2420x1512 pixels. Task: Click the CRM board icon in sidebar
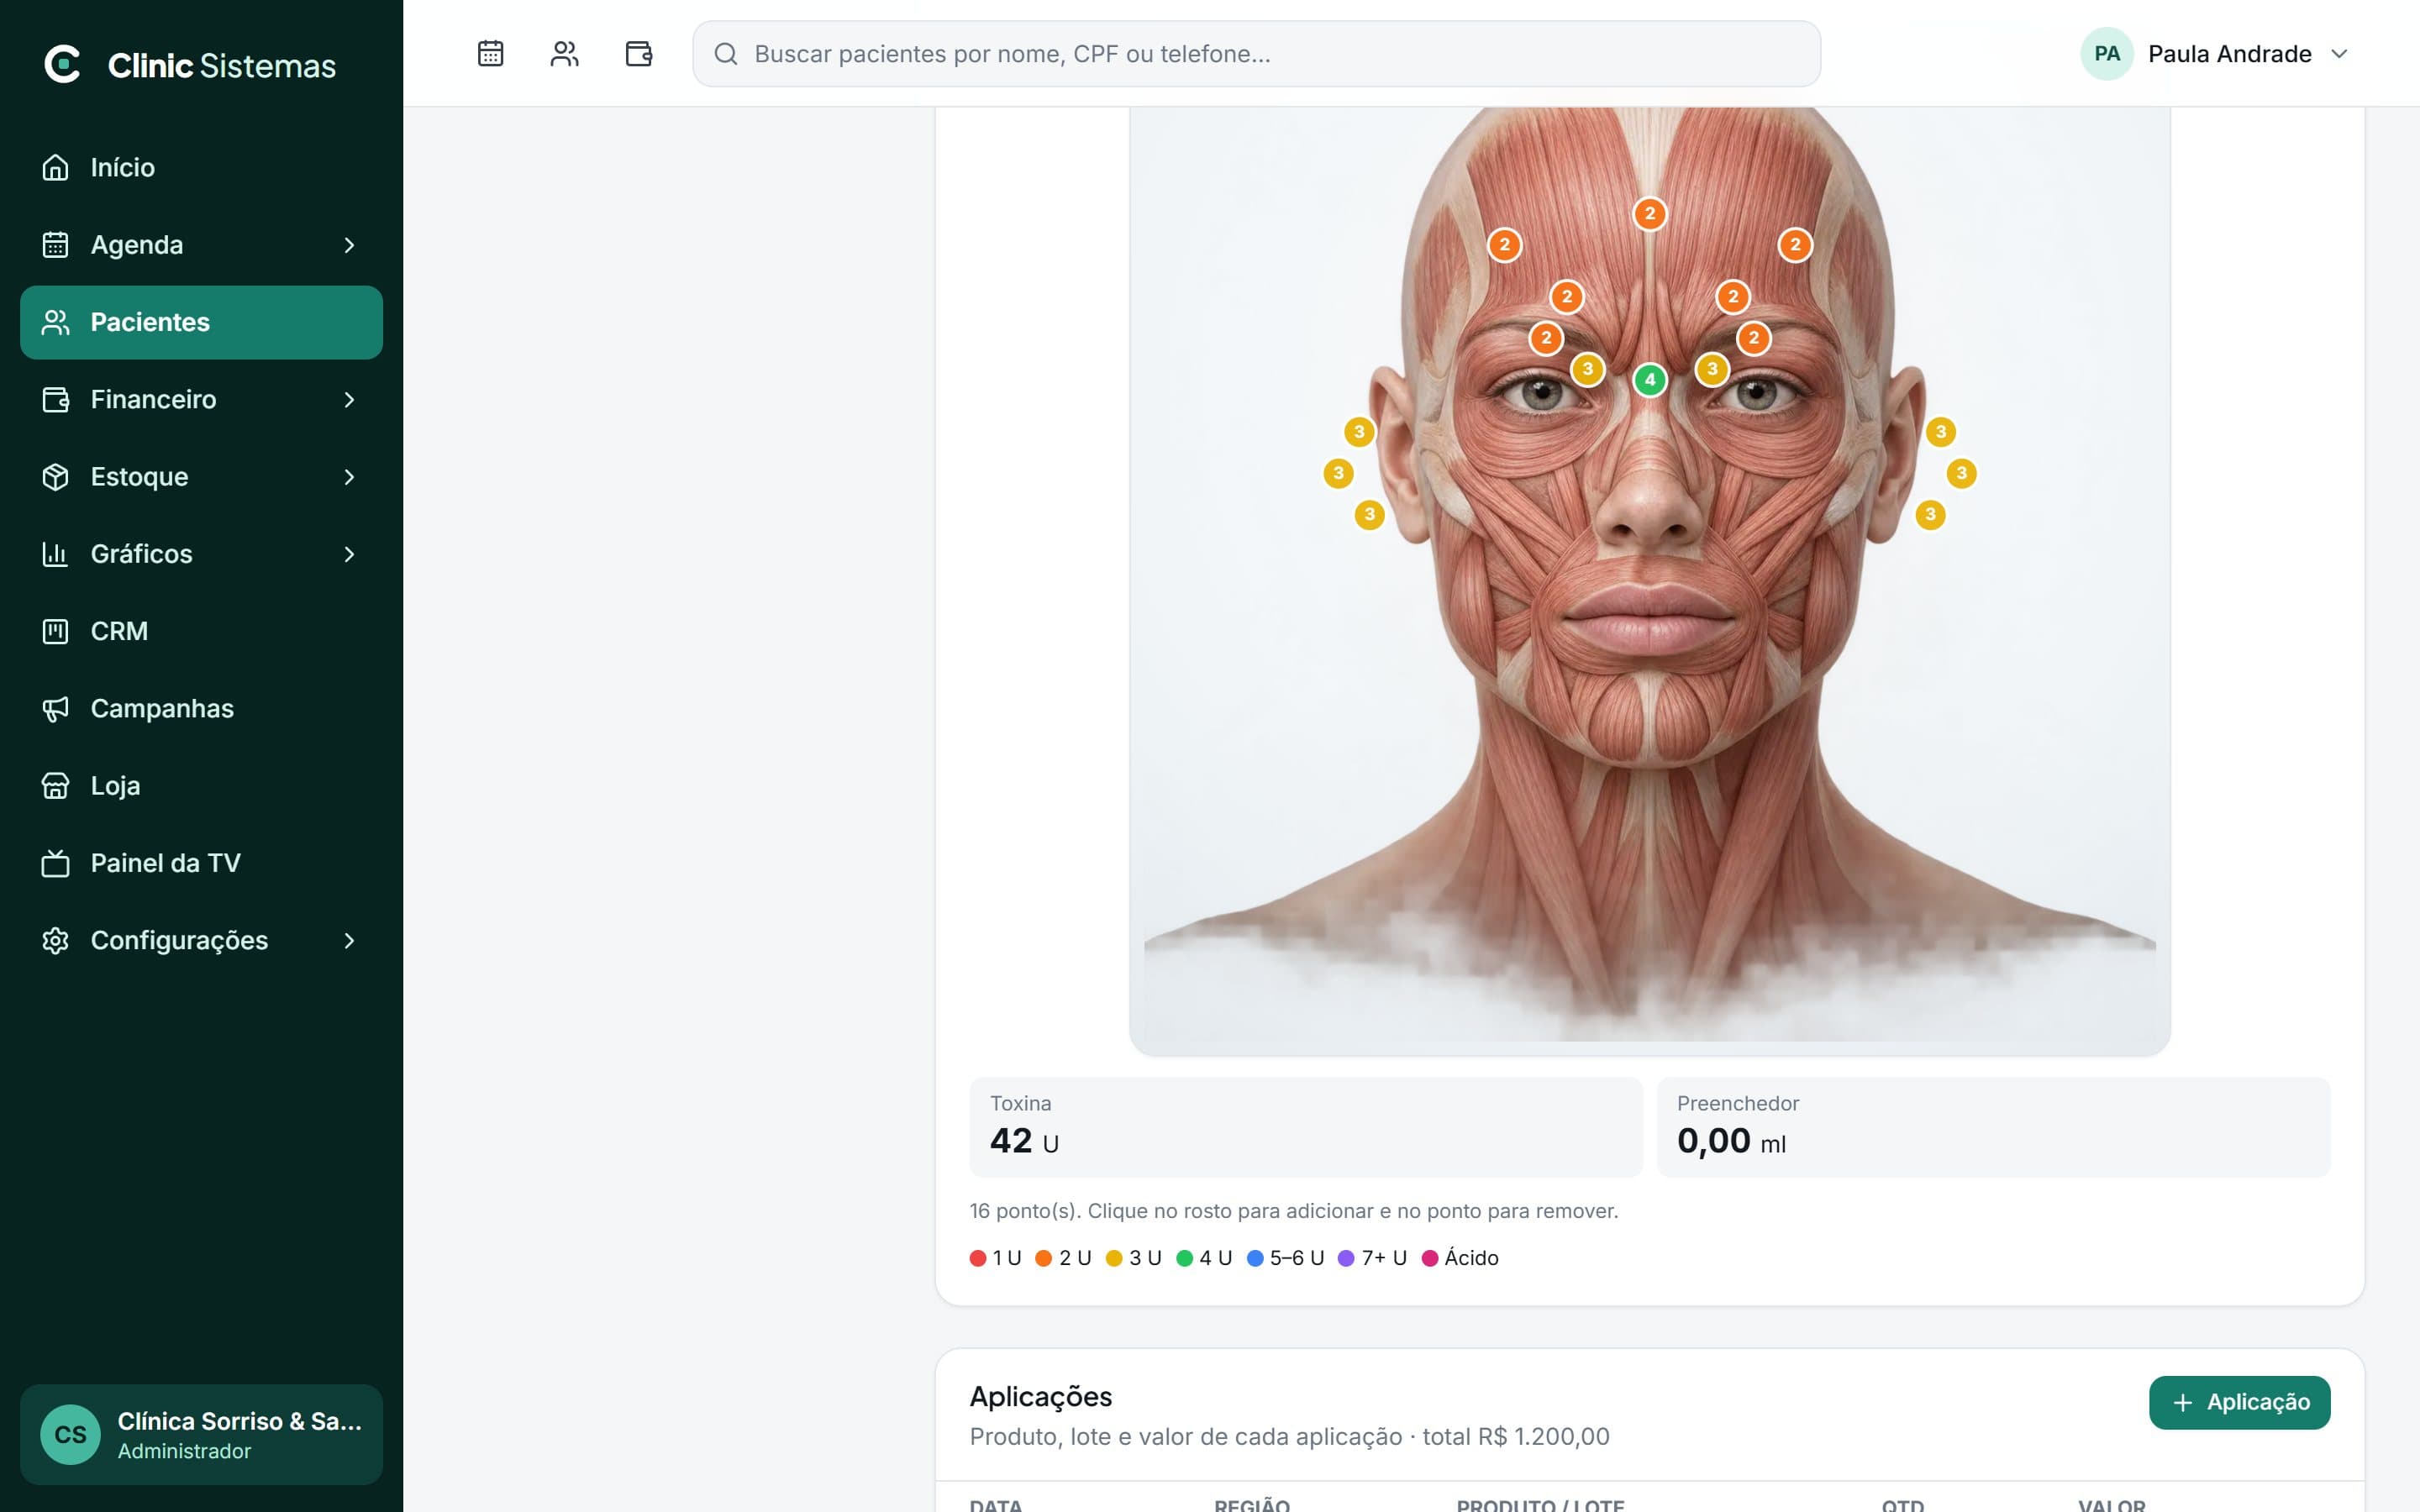pyautogui.click(x=55, y=631)
